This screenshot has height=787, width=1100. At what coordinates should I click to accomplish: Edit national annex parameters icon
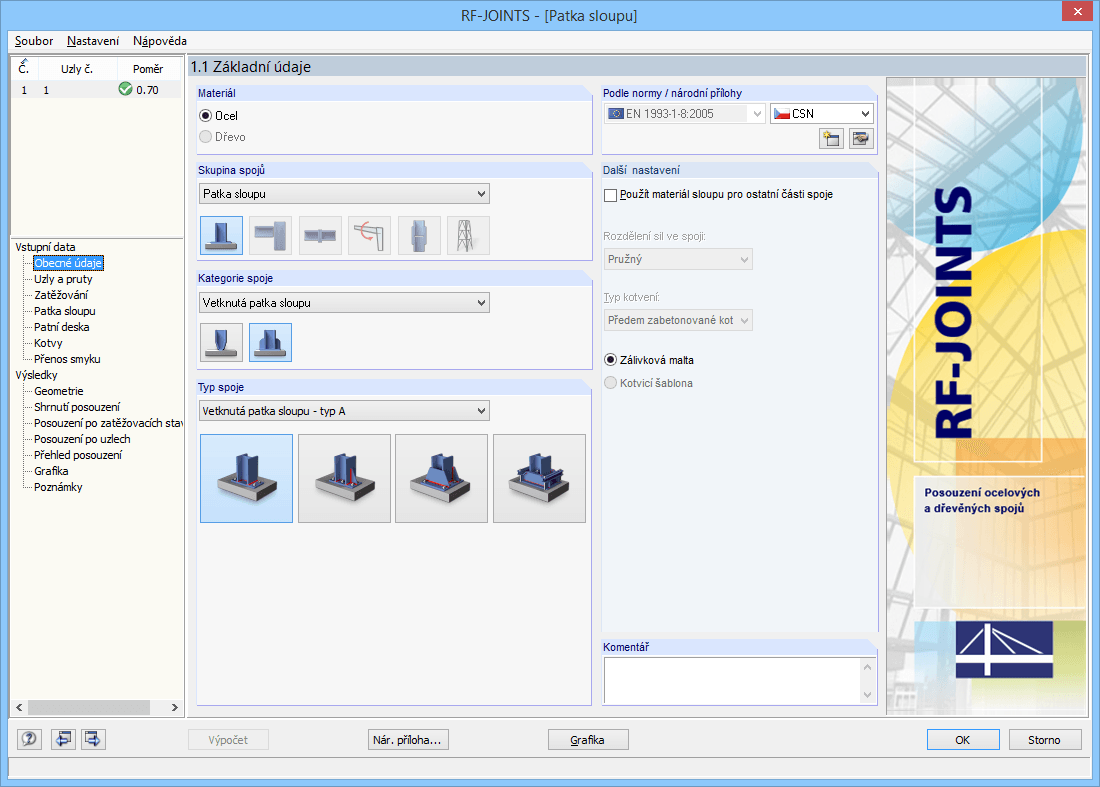point(861,138)
